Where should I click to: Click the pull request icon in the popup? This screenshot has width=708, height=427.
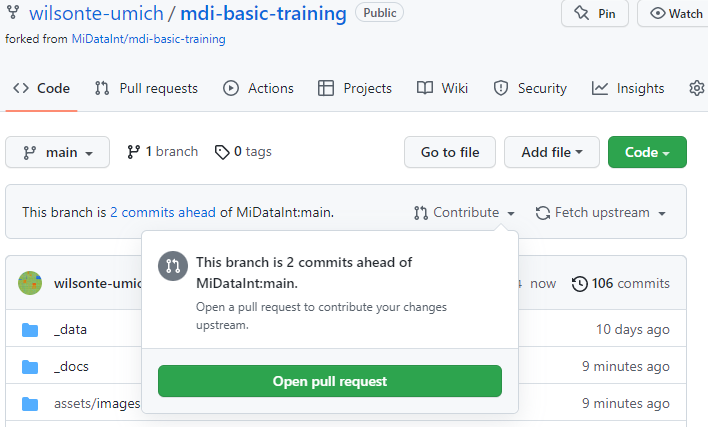point(173,266)
